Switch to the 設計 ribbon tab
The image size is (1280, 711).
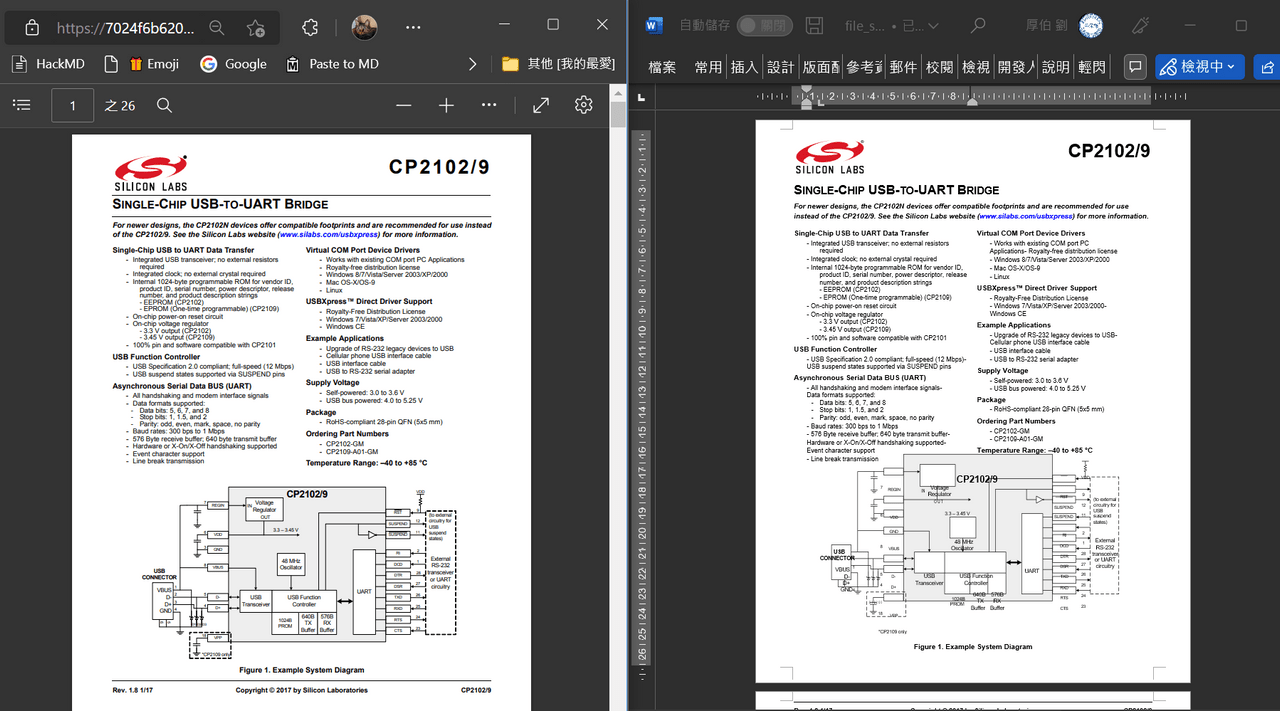(x=780, y=67)
